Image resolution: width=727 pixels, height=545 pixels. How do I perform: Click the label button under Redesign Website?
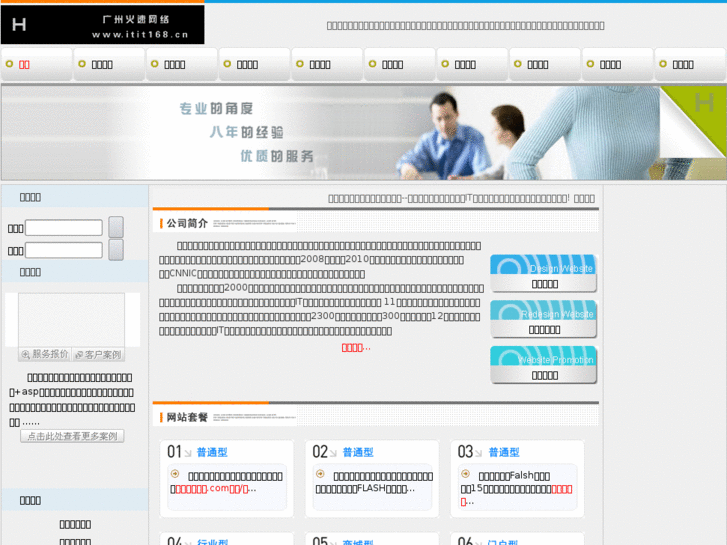tap(544, 330)
